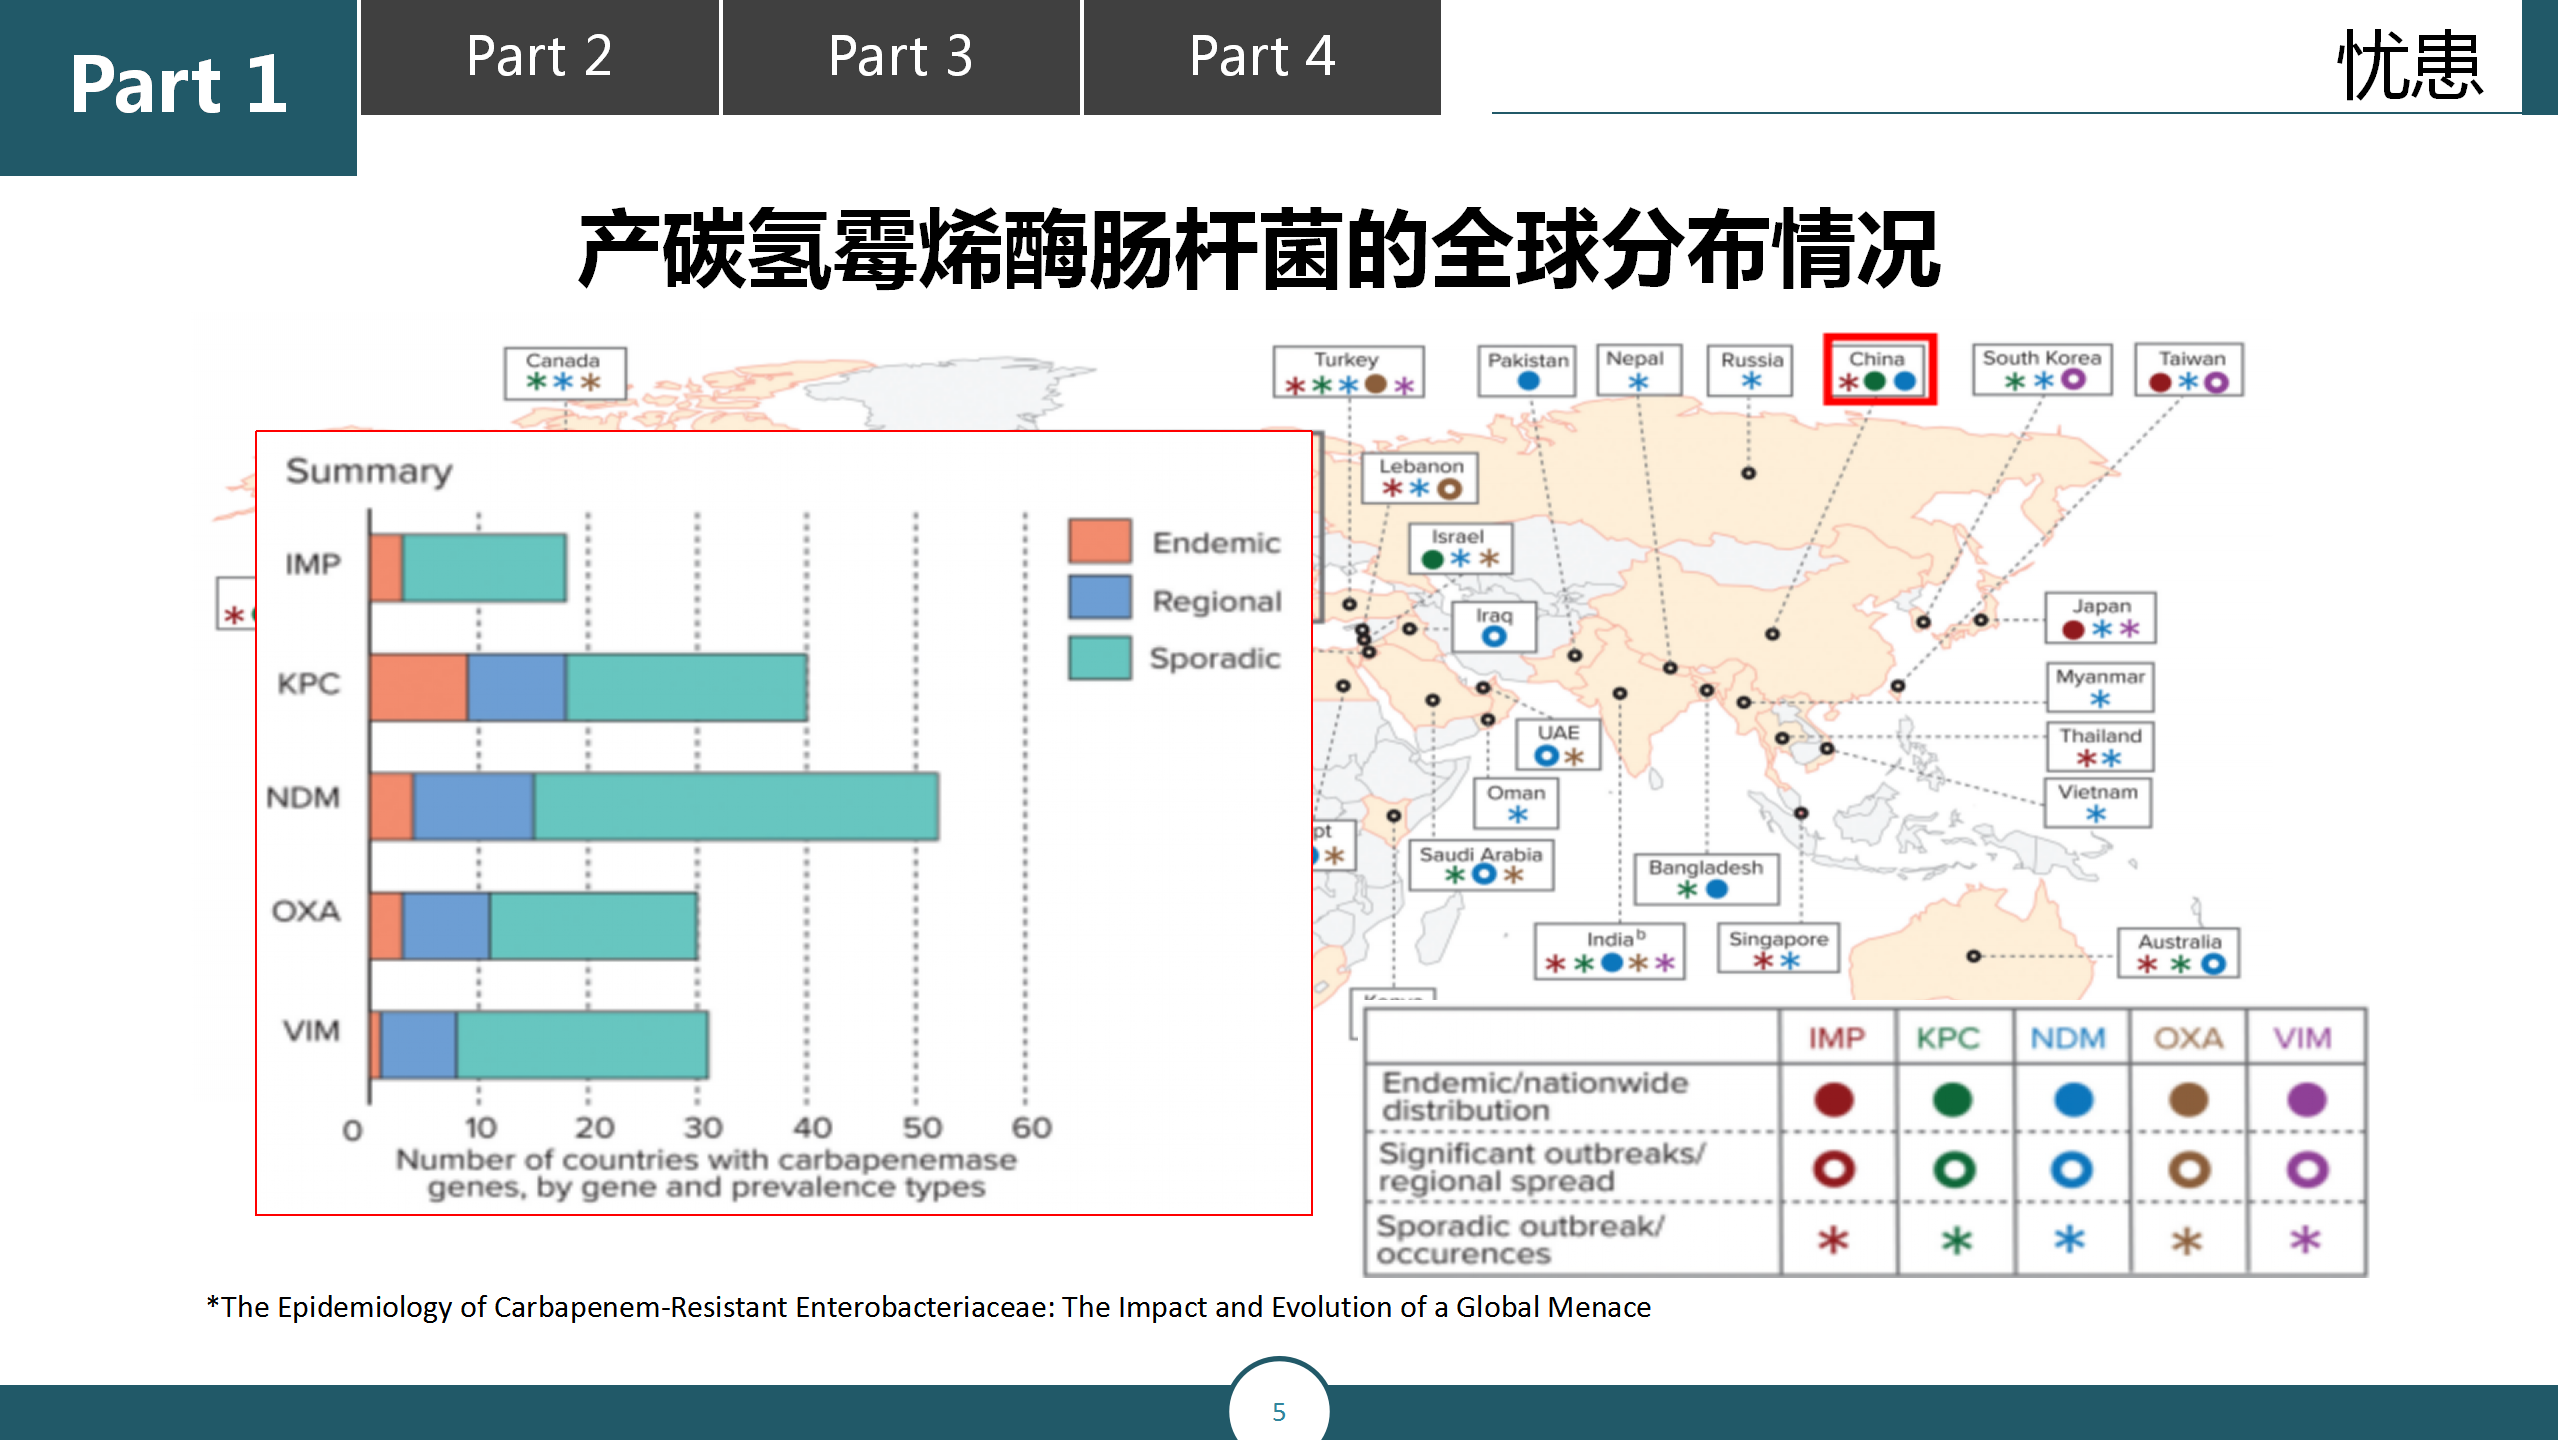Click the OXA bar in Summary chart
Image resolution: width=2558 pixels, height=1440 pixels.
(x=534, y=926)
